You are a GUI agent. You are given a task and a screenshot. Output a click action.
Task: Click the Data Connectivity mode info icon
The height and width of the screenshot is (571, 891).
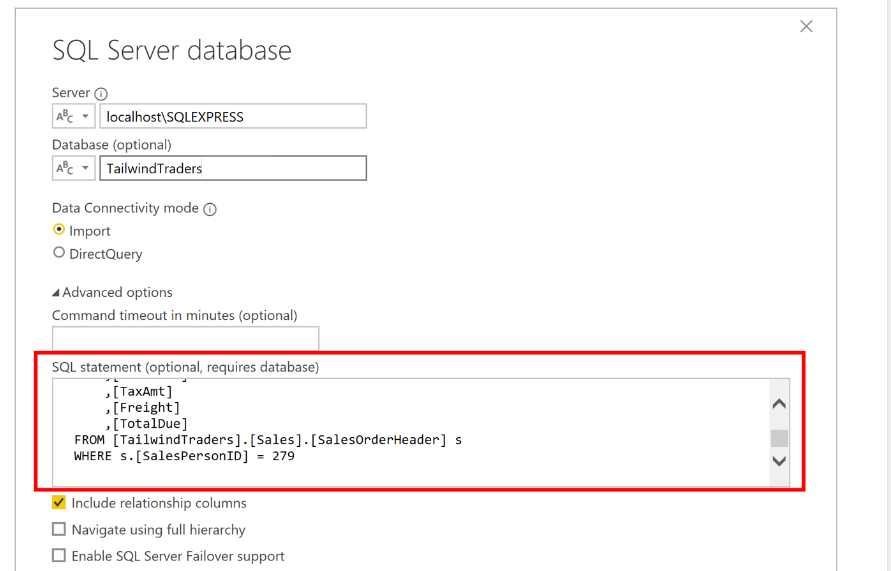[x=210, y=209]
